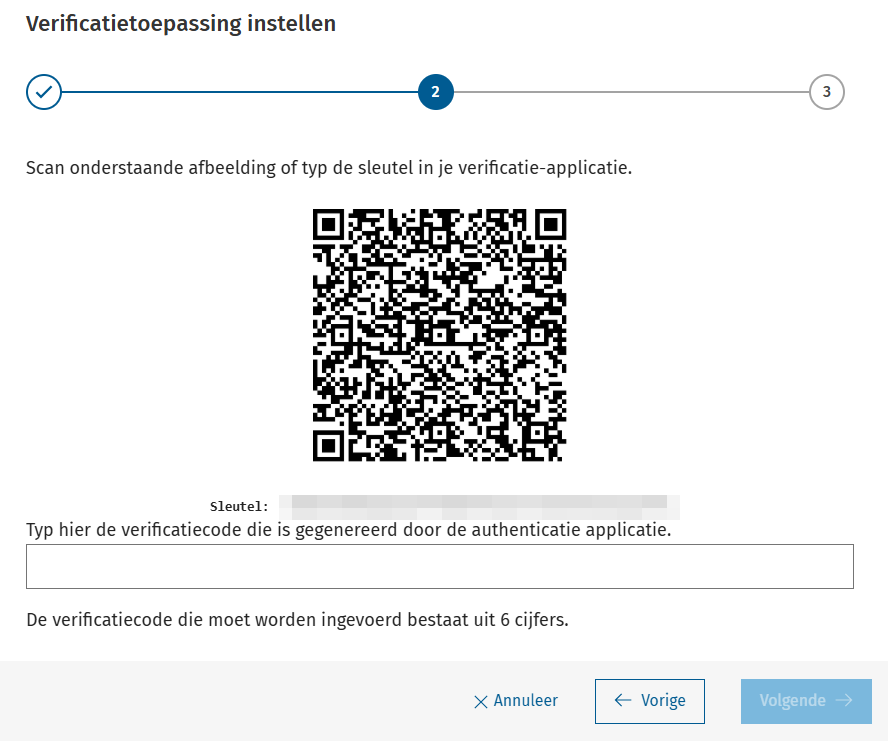This screenshot has width=888, height=741.
Task: Click the grey progress line between steps 2 and 3
Action: tap(630, 92)
